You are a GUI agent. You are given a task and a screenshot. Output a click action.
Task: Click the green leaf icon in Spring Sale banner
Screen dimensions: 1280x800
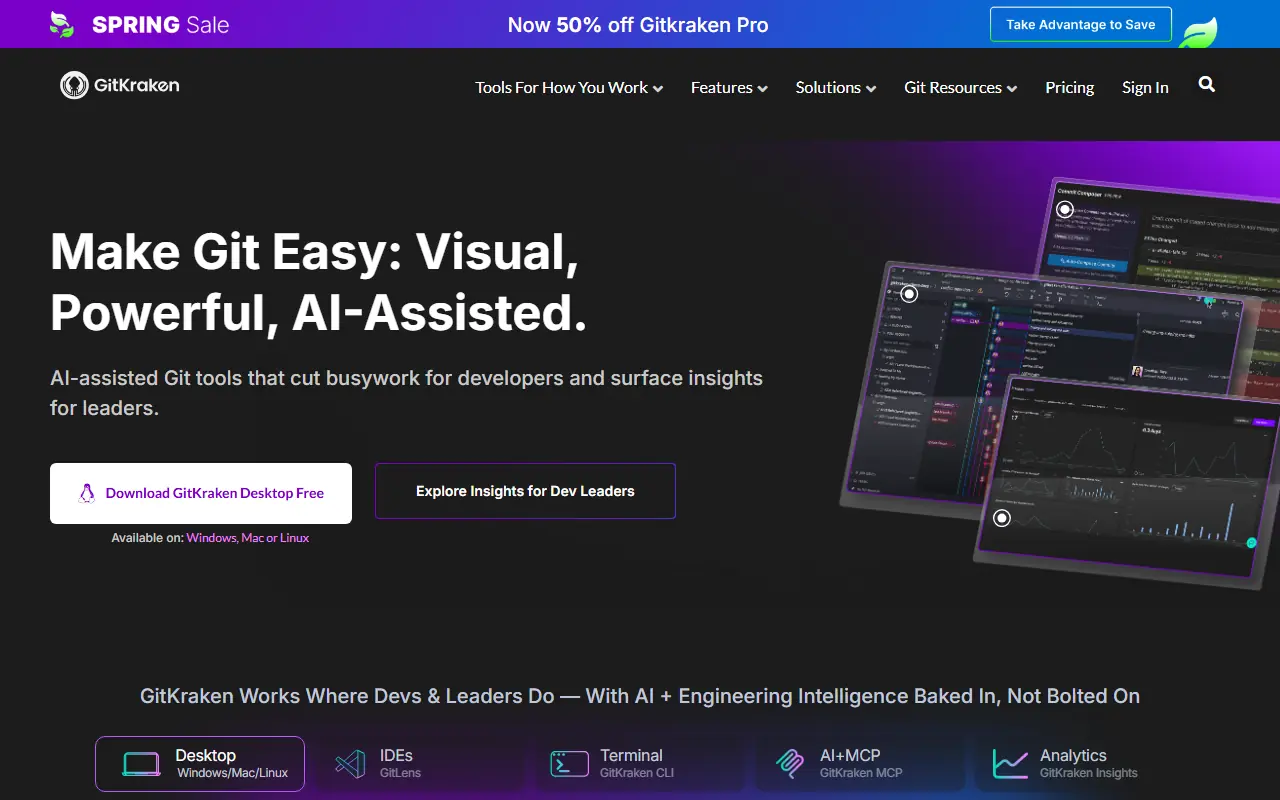tap(62, 25)
